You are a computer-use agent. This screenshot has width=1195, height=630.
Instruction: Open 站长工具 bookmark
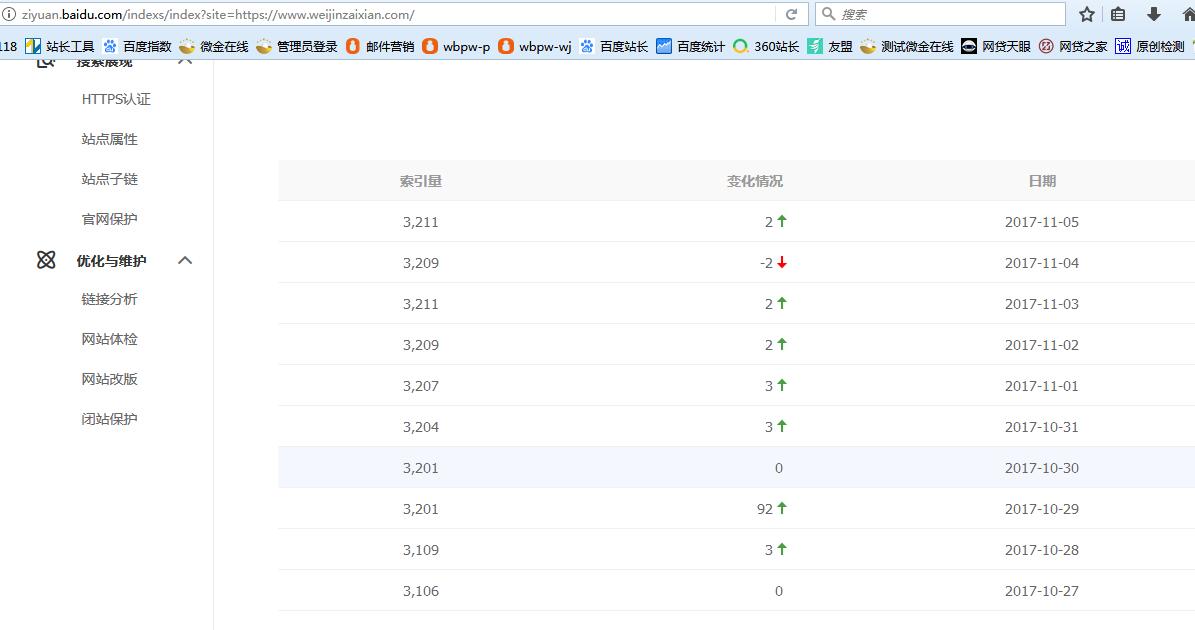[60, 46]
